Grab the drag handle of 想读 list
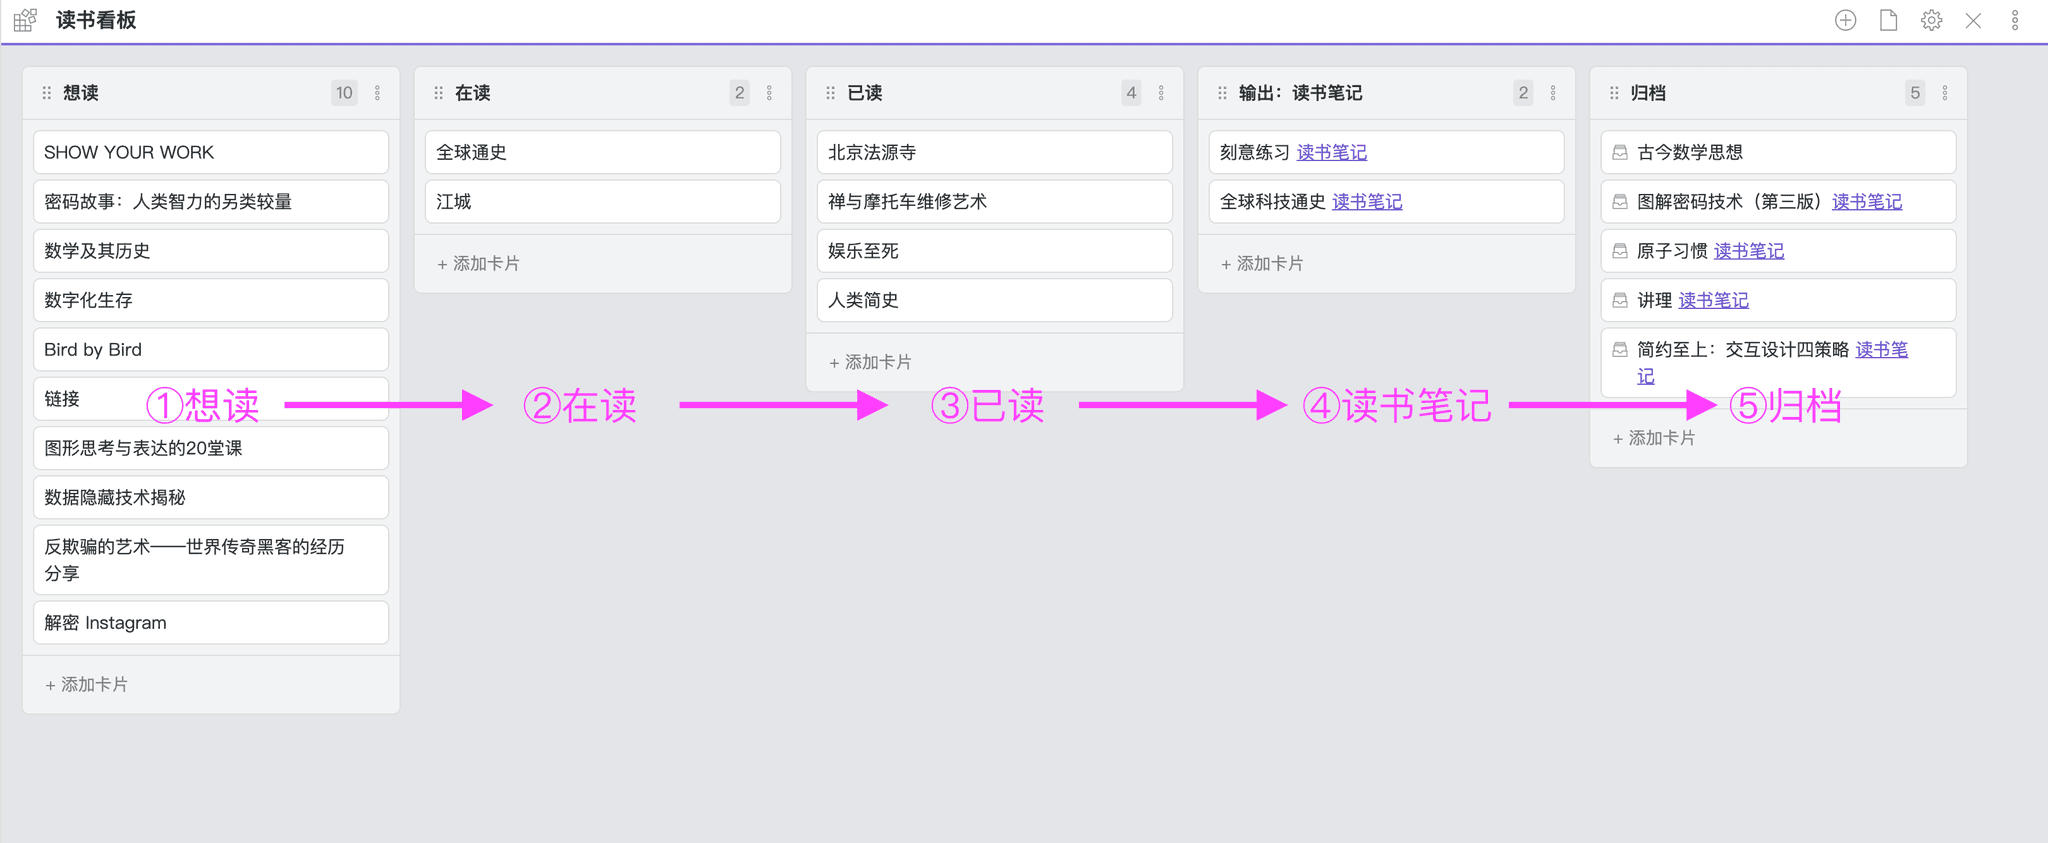Viewport: 2048px width, 843px height. (46, 93)
